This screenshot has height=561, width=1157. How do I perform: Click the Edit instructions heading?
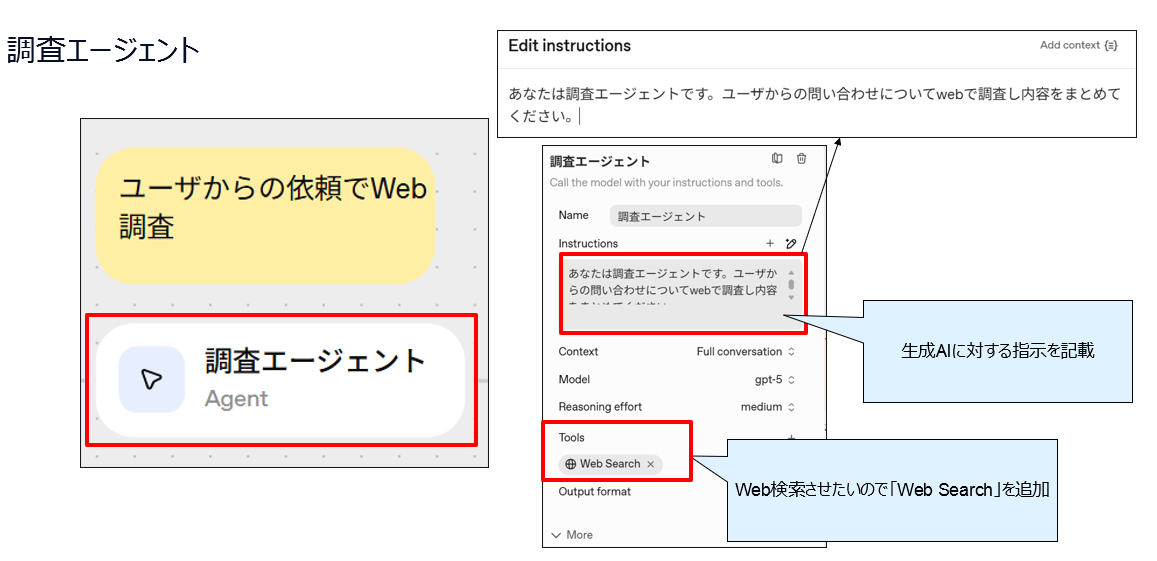(x=570, y=46)
